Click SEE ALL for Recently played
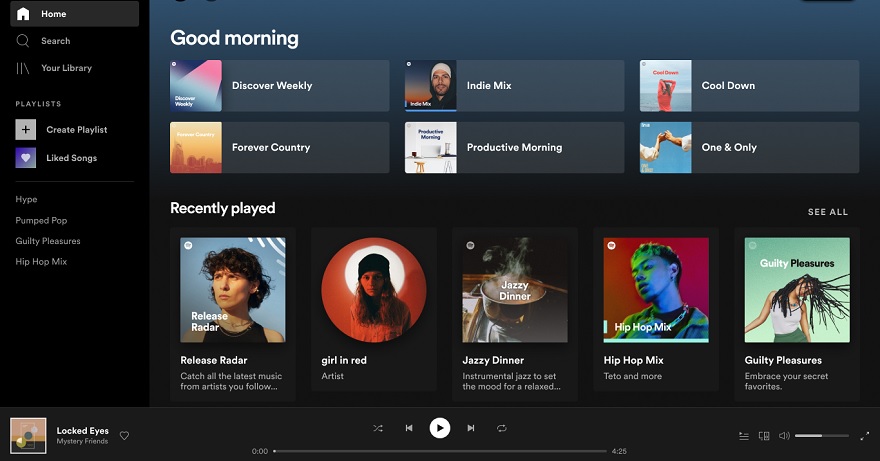Screen dimensions: 880x461 coord(828,212)
